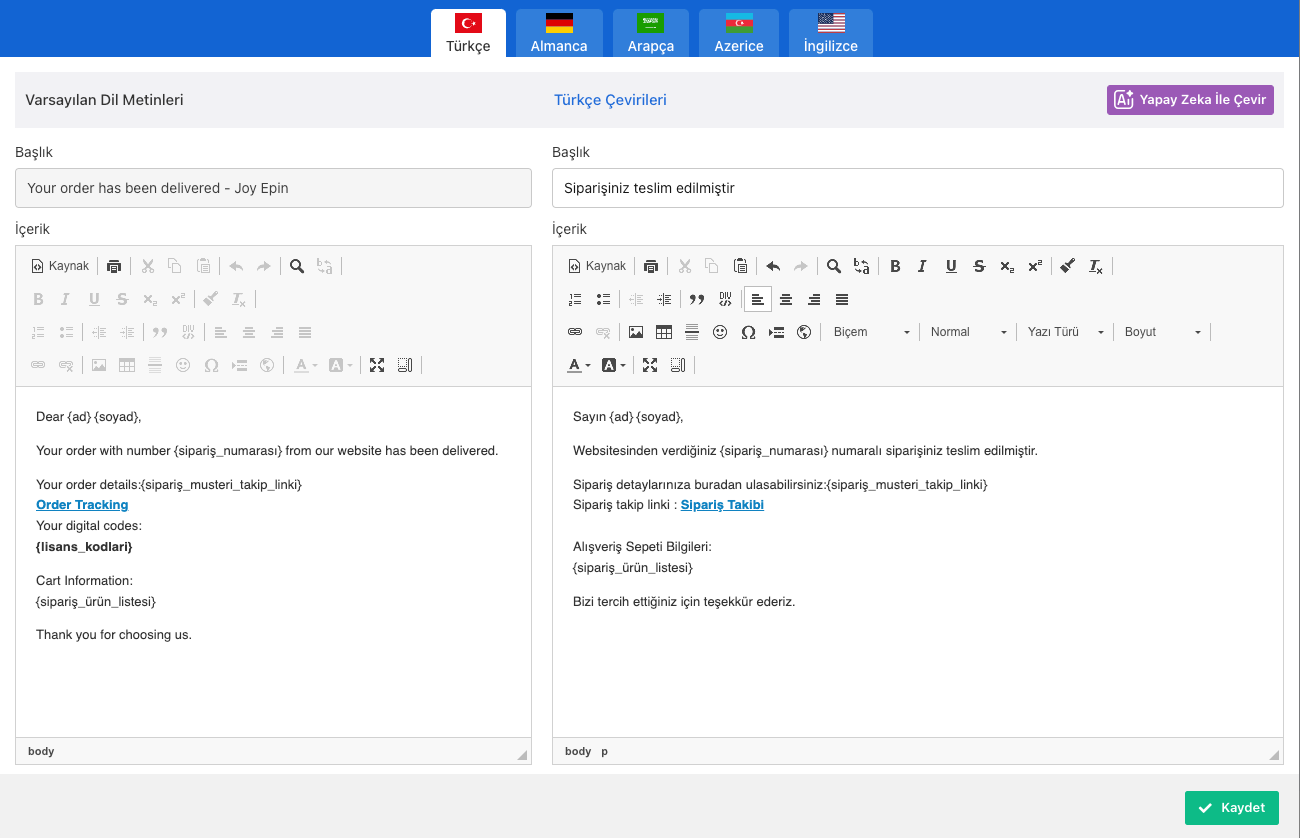The height and width of the screenshot is (838, 1300).
Task: Open the text color picker in the right editor
Action: [579, 365]
